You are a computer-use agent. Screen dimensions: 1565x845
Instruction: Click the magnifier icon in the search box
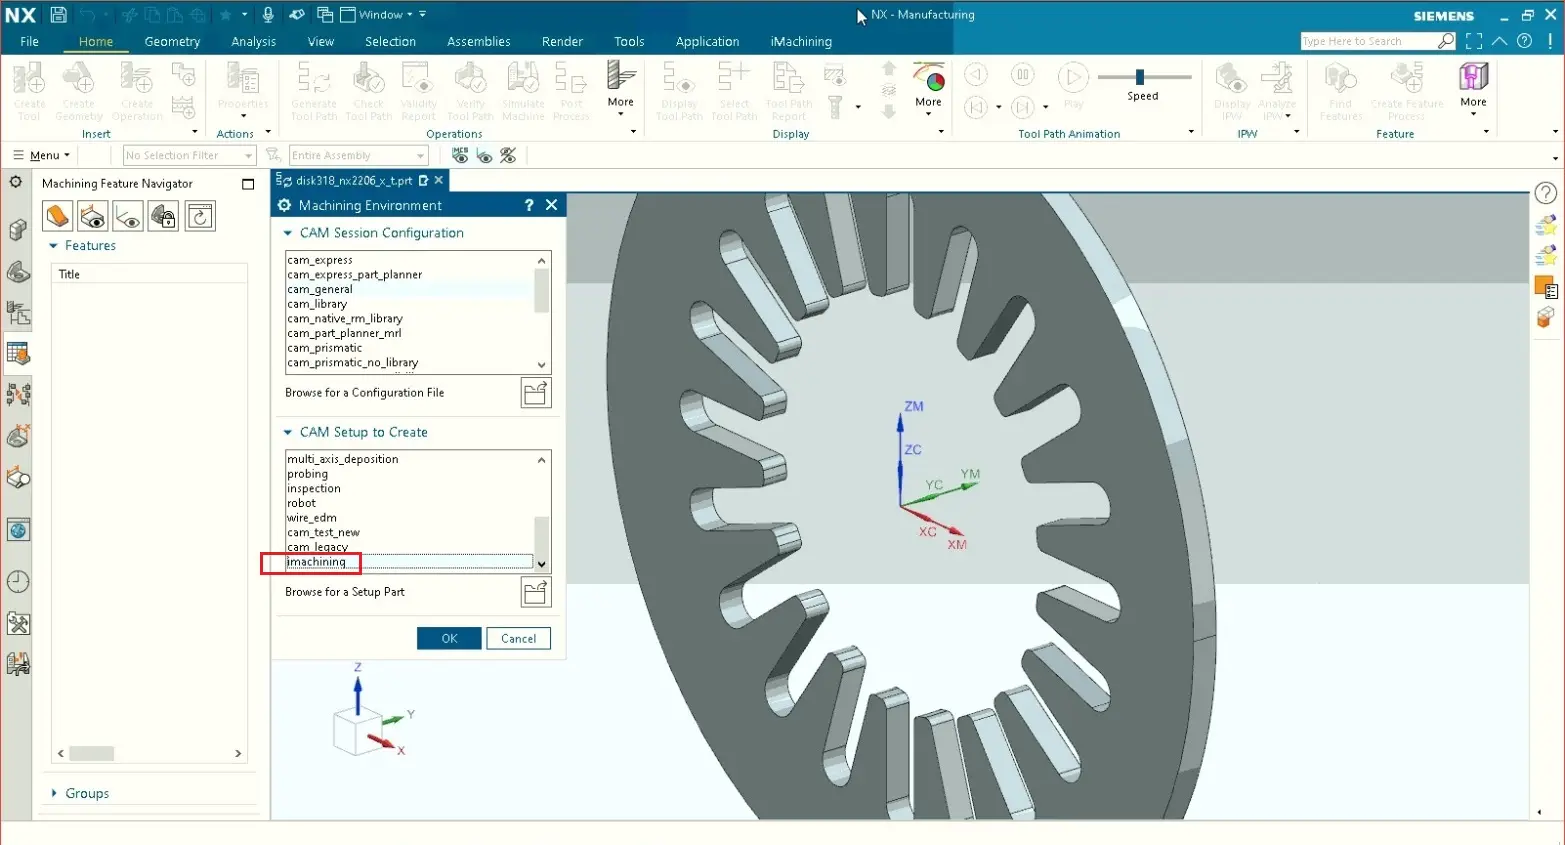[x=1446, y=41]
